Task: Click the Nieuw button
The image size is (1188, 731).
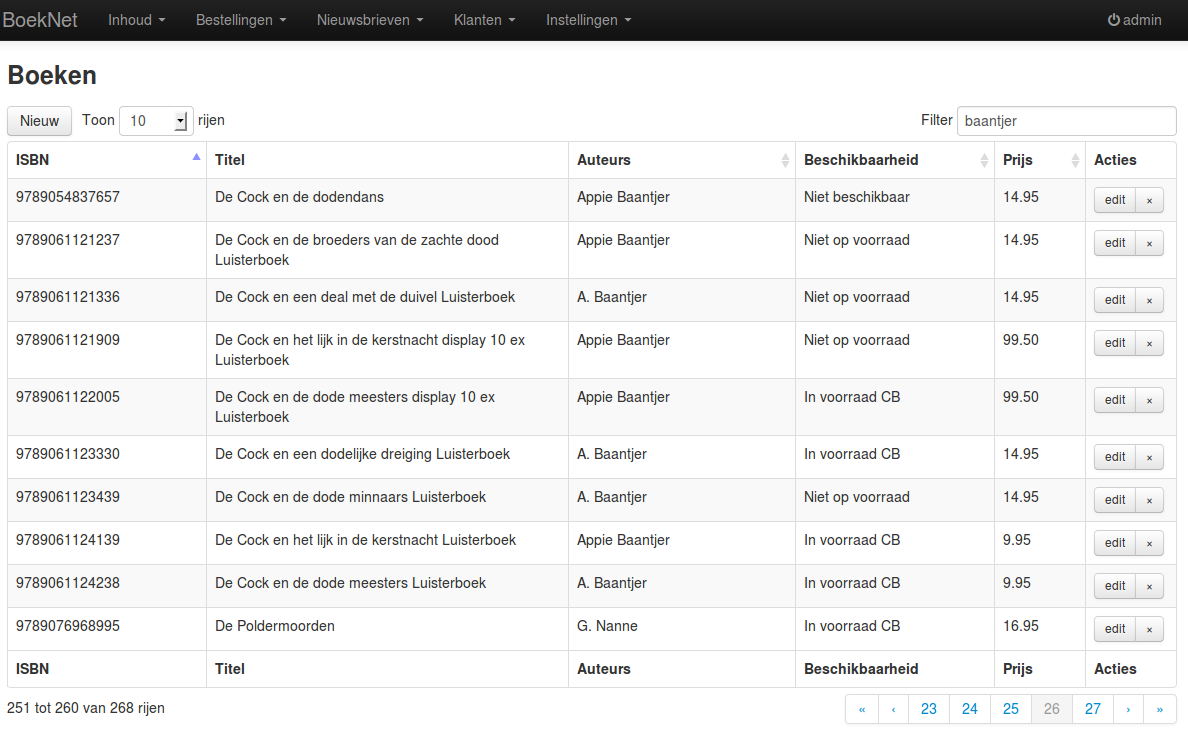Action: (39, 120)
